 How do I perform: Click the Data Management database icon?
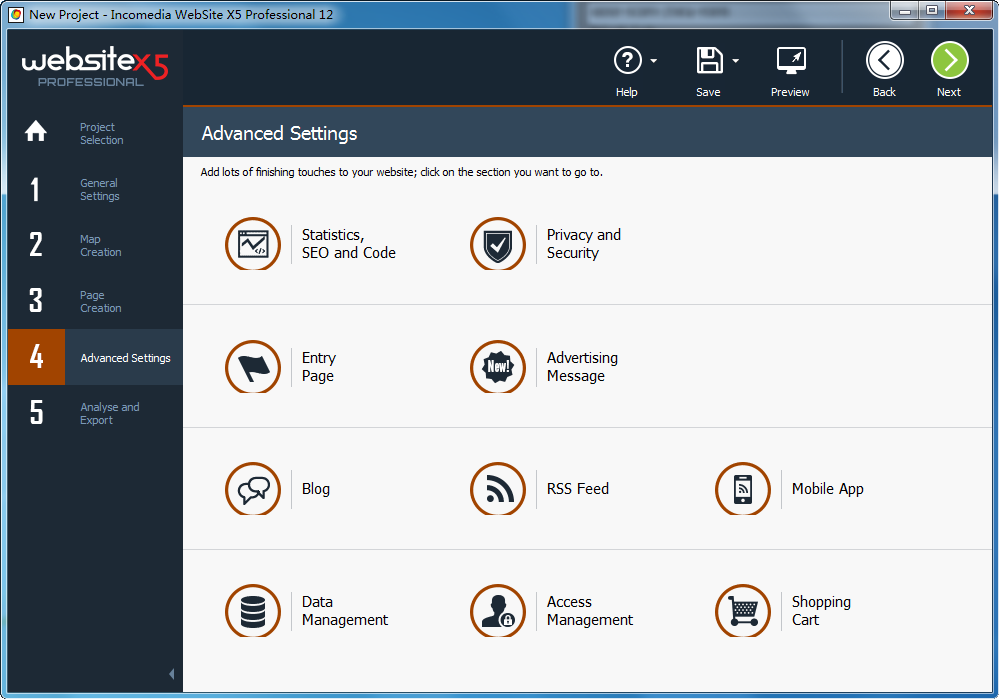(x=253, y=611)
